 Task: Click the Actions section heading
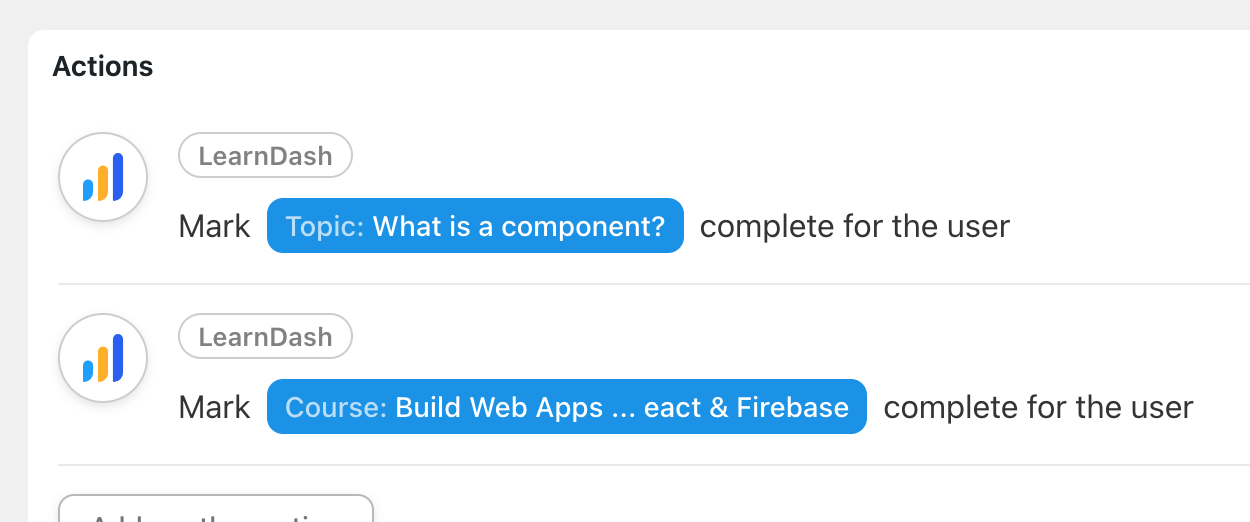coord(103,67)
